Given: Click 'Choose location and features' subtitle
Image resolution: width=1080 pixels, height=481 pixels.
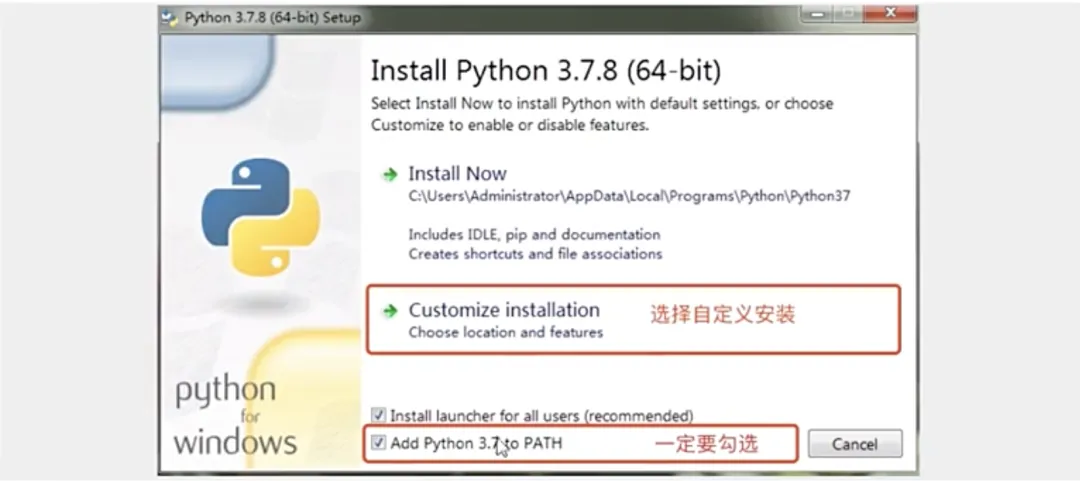Looking at the screenshot, I should [506, 333].
